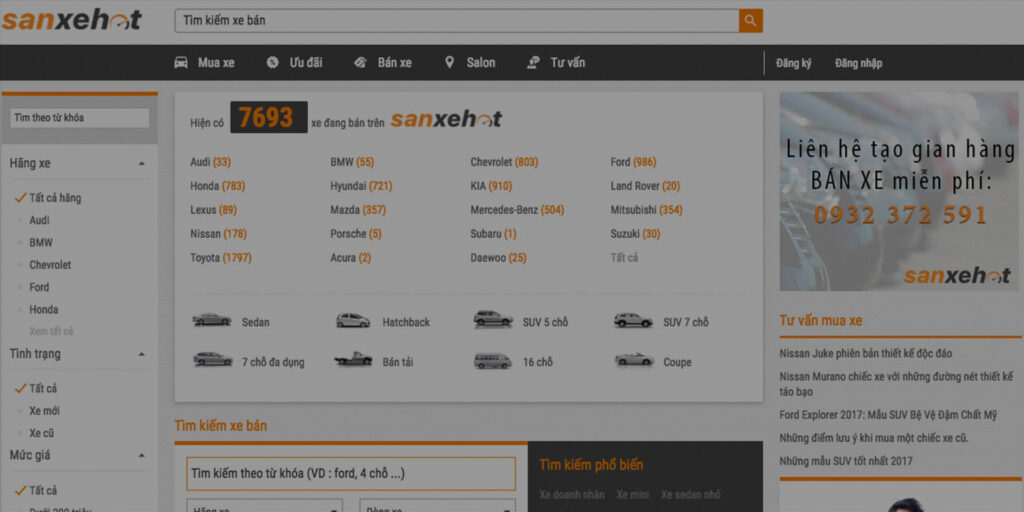
Task: Select Honda in Hãng xe filter
Action: point(44,309)
